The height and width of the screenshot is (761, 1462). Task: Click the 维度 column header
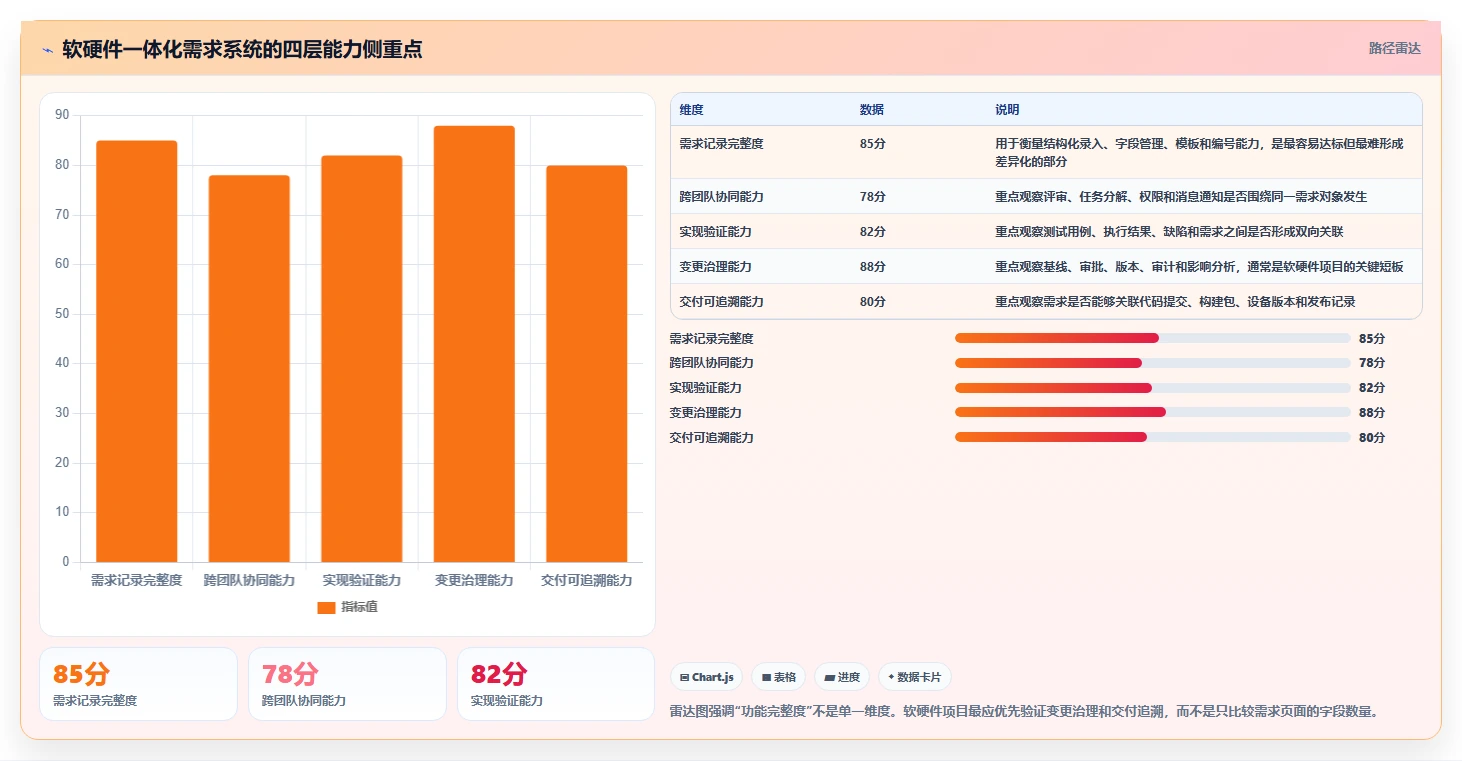click(691, 110)
